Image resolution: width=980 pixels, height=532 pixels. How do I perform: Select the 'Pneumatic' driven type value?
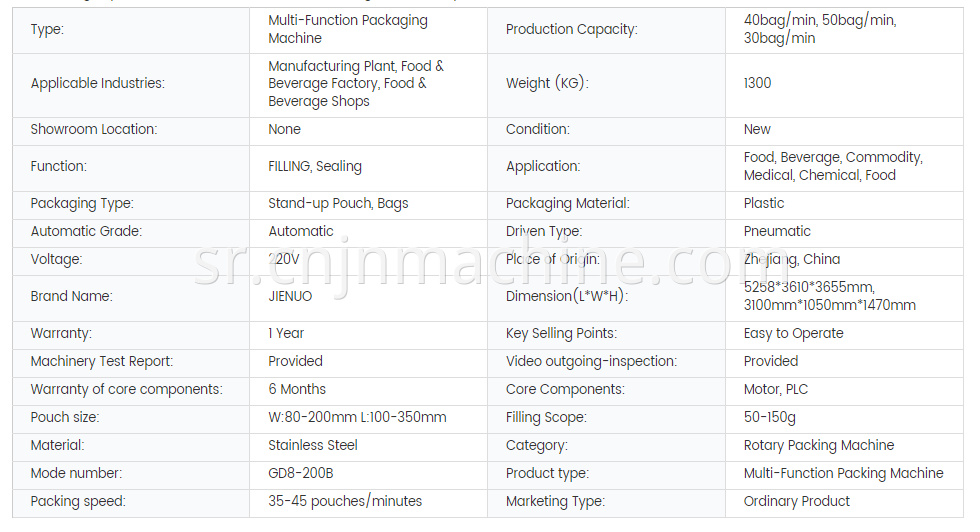coord(777,231)
